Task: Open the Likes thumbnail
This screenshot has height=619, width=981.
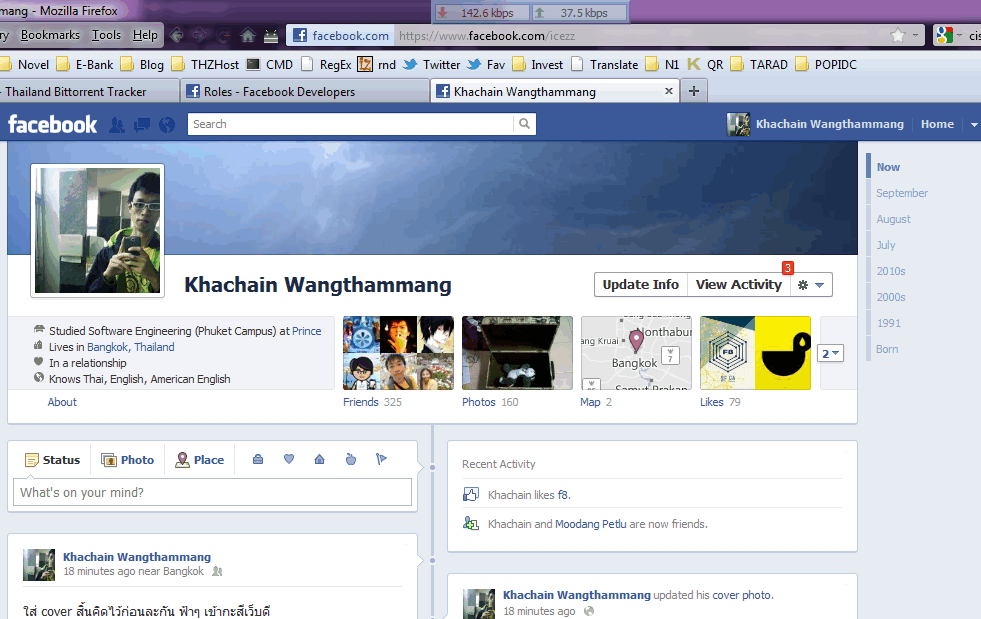Action: click(755, 353)
